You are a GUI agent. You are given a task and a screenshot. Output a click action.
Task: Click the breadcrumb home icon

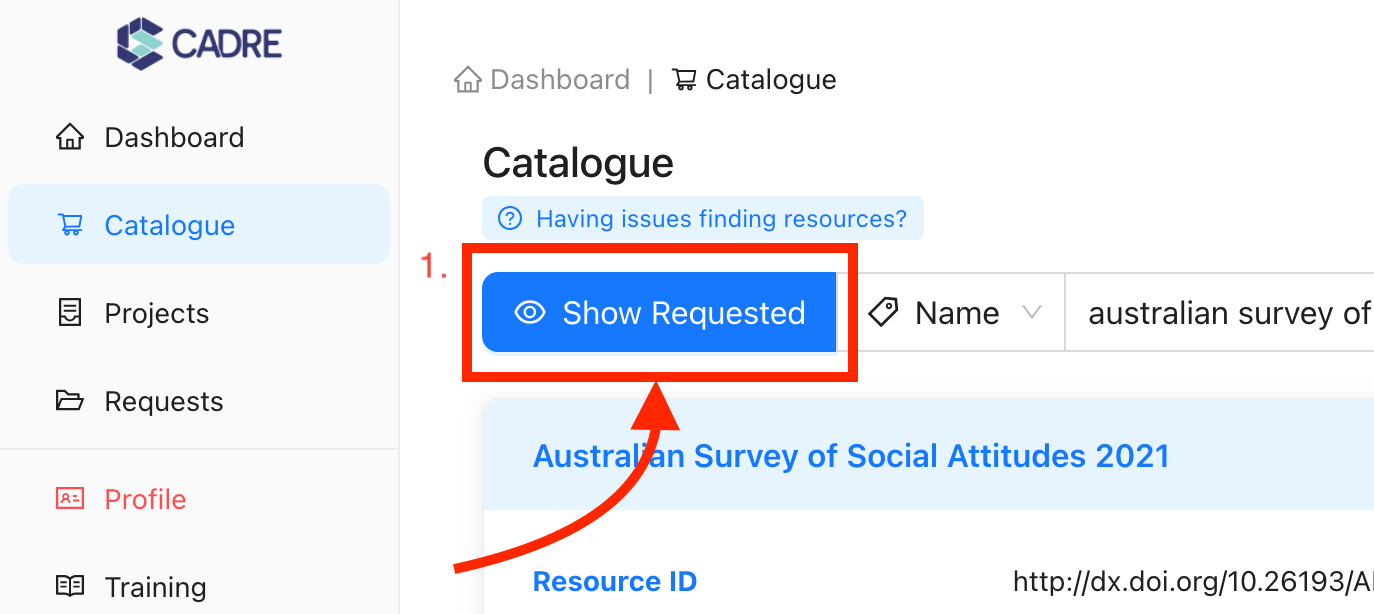pyautogui.click(x=467, y=80)
